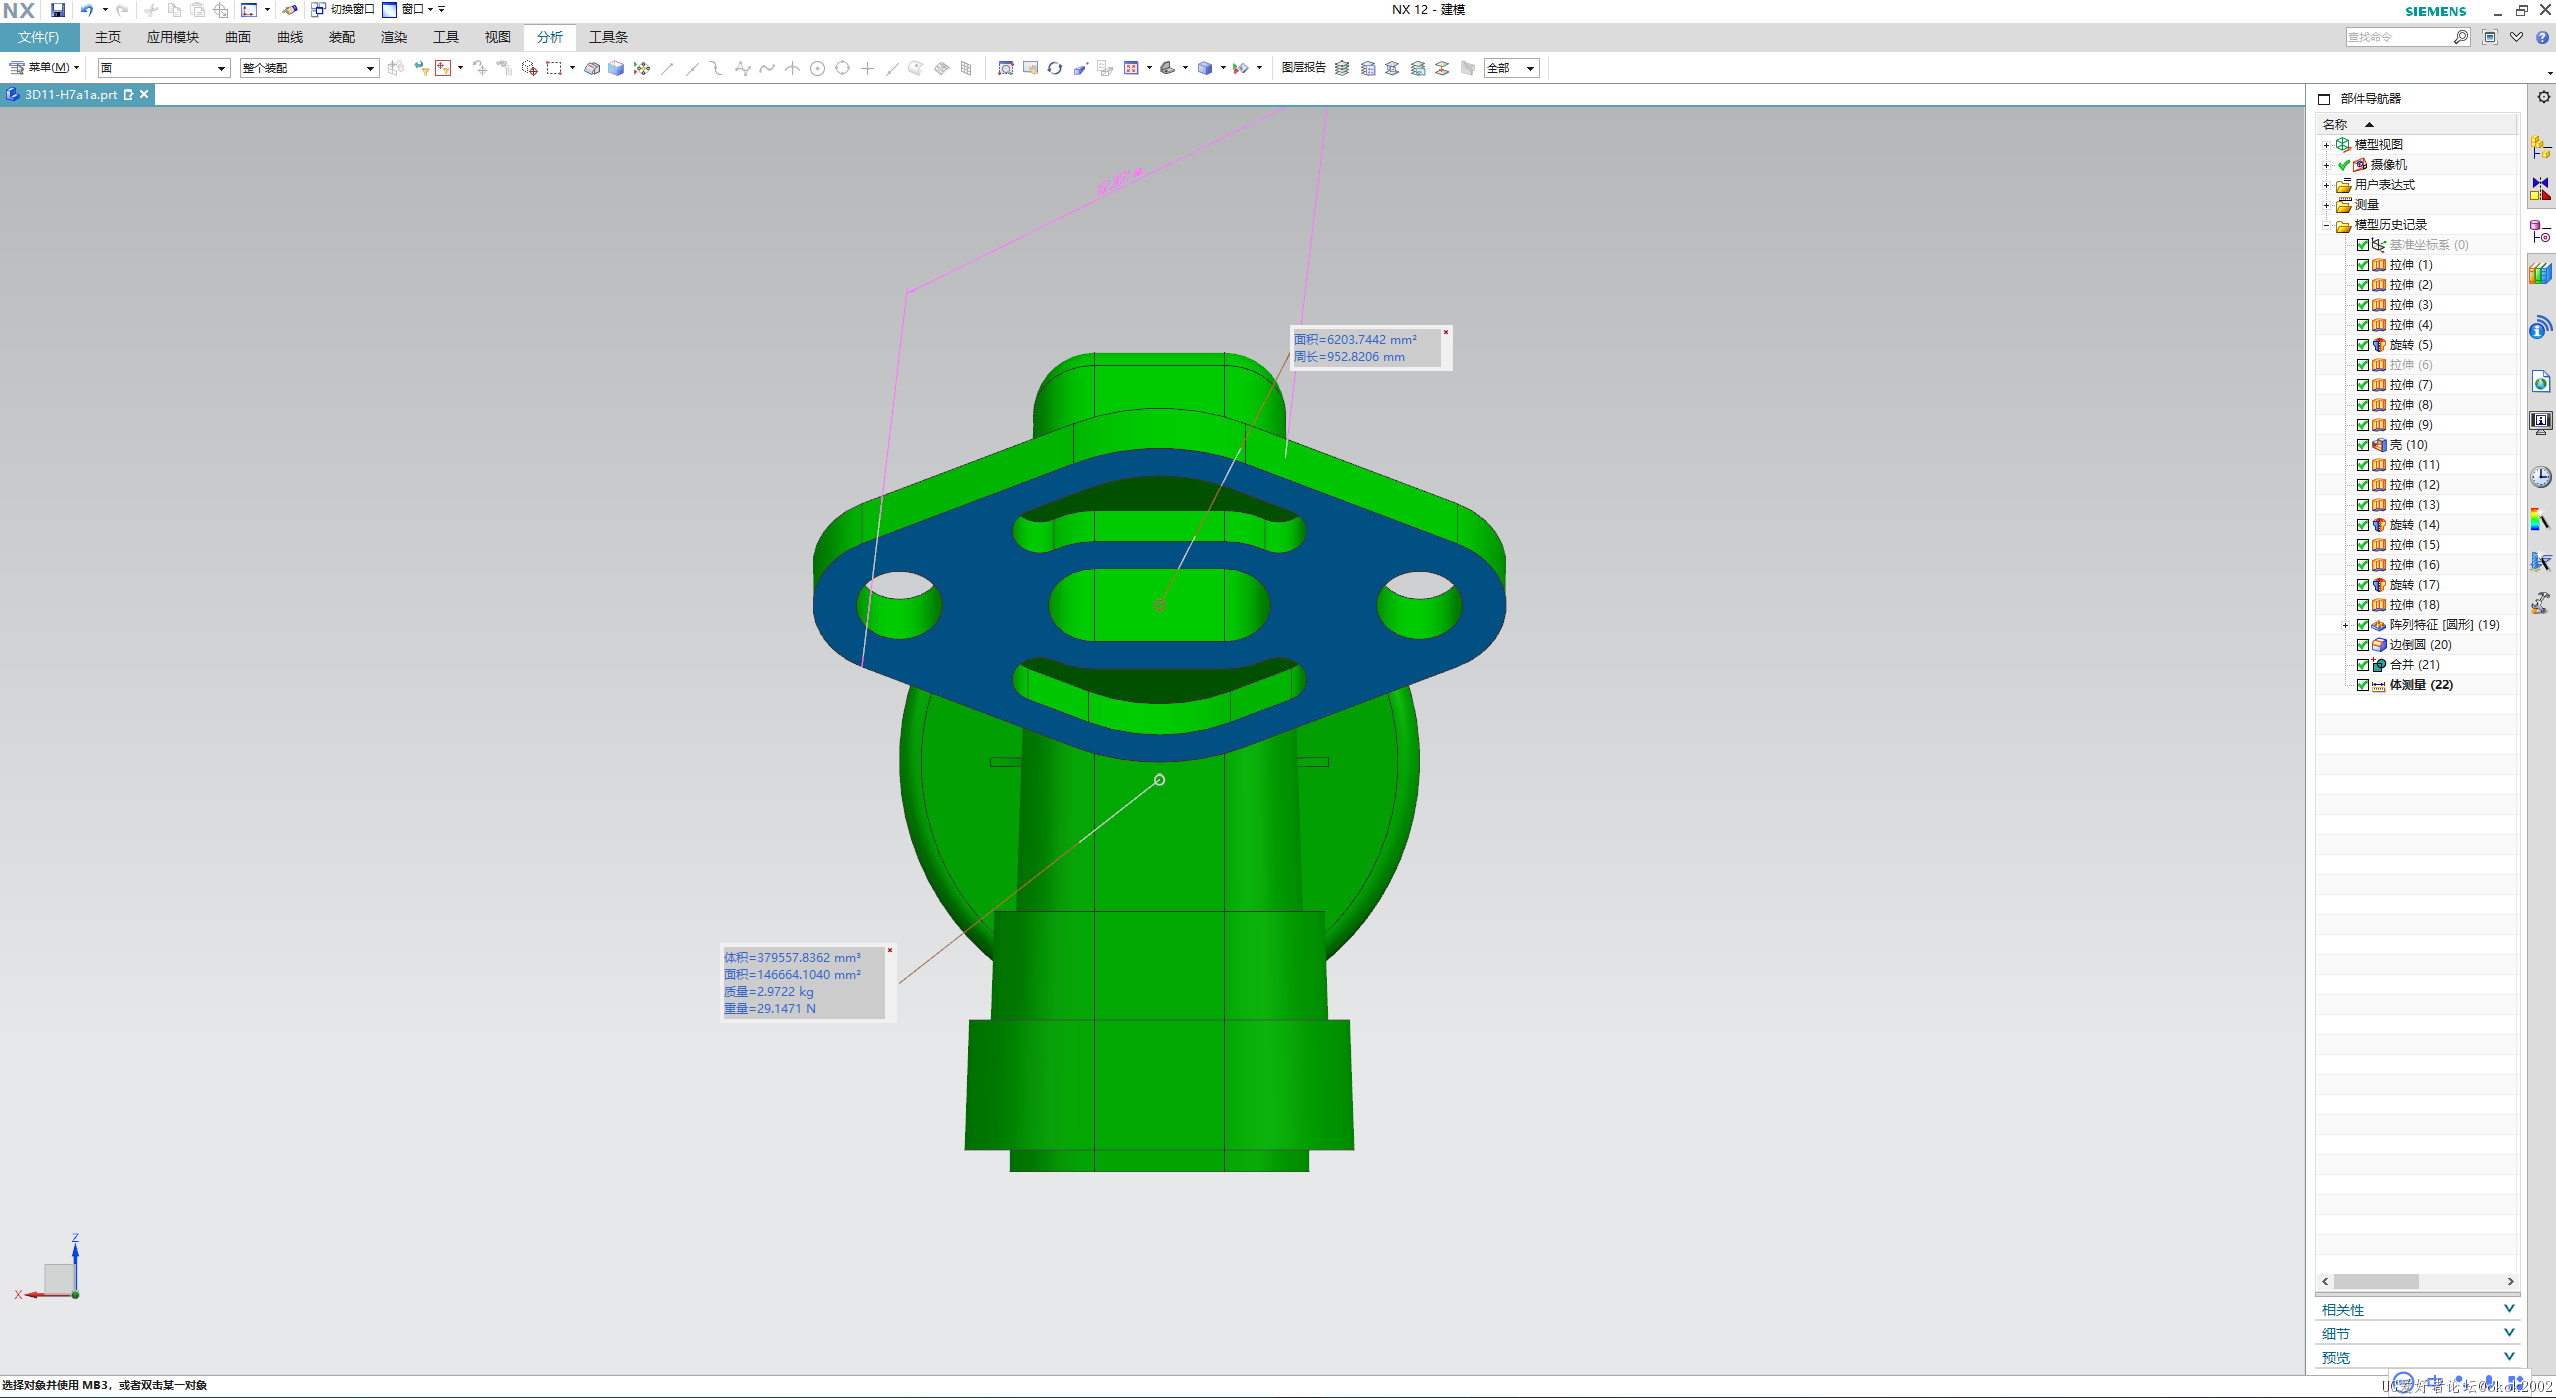This screenshot has width=2556, height=1398.
Task: Click the shaded rendering style cube icon
Action: (x=1205, y=68)
